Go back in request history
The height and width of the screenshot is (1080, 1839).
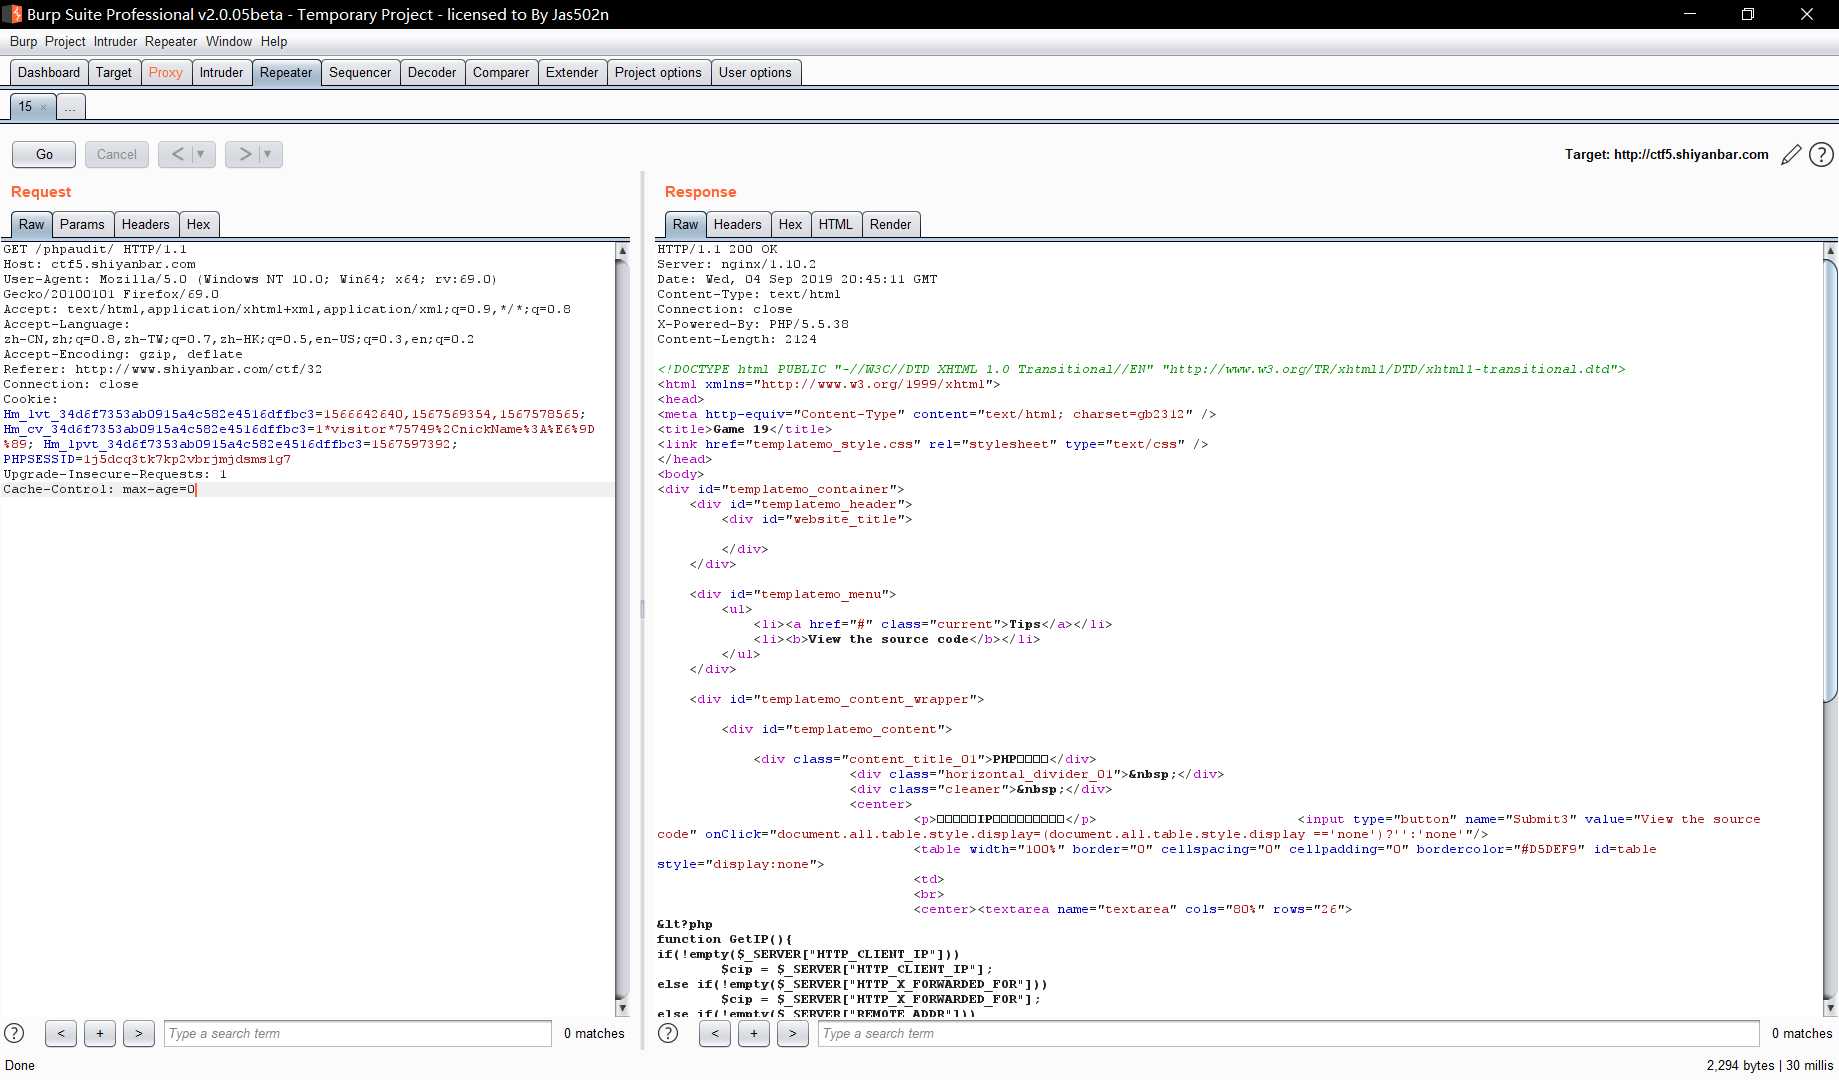click(x=177, y=154)
